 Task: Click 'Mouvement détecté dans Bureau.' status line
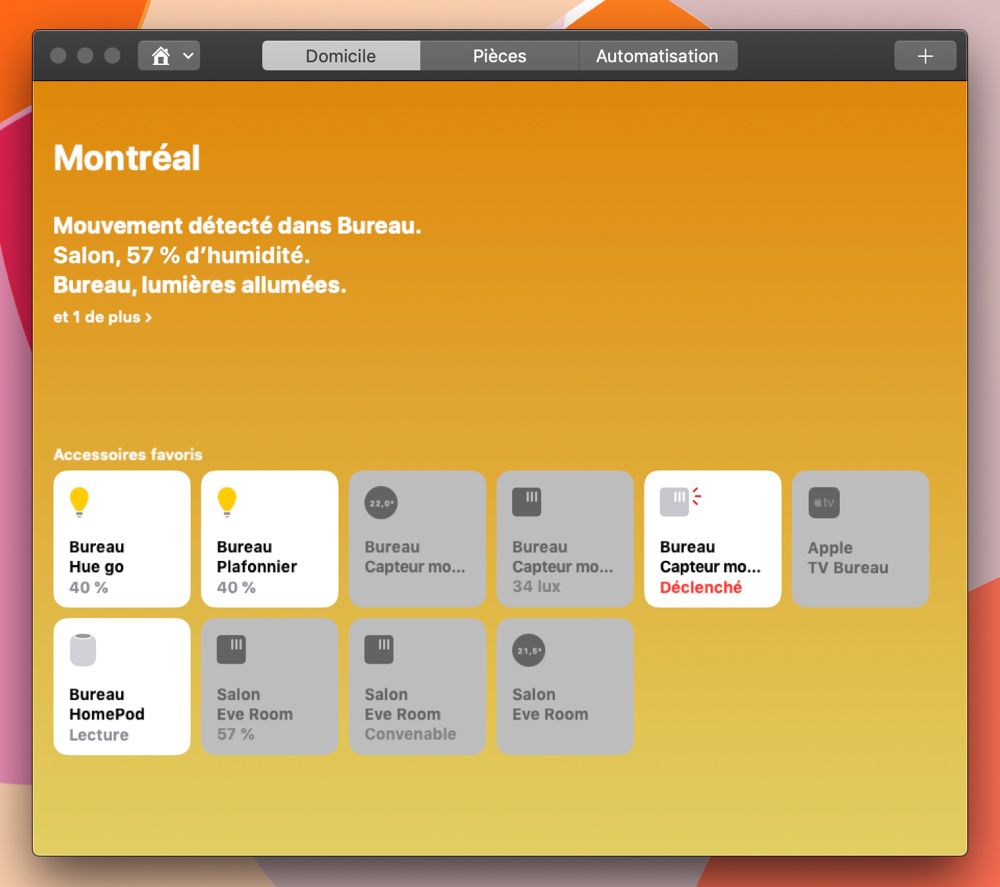click(237, 226)
